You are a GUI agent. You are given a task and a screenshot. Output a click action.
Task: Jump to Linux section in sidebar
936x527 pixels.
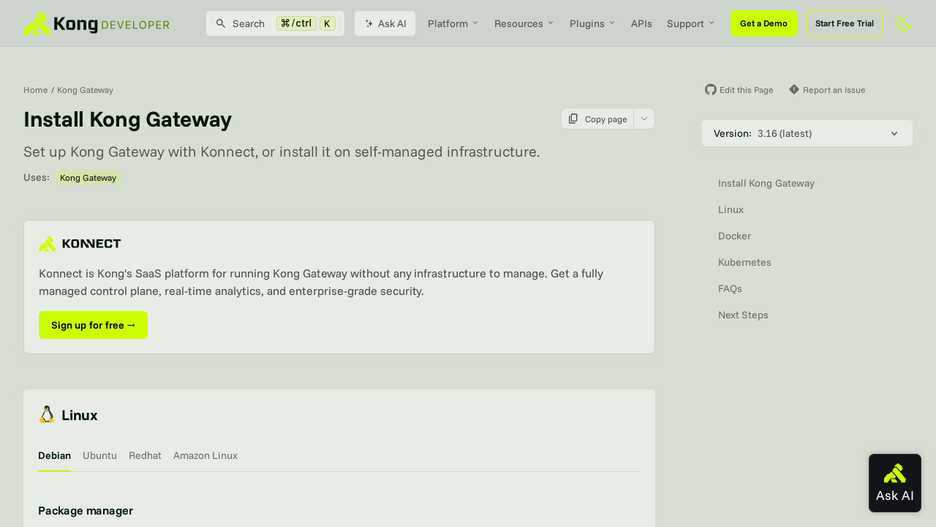click(731, 209)
